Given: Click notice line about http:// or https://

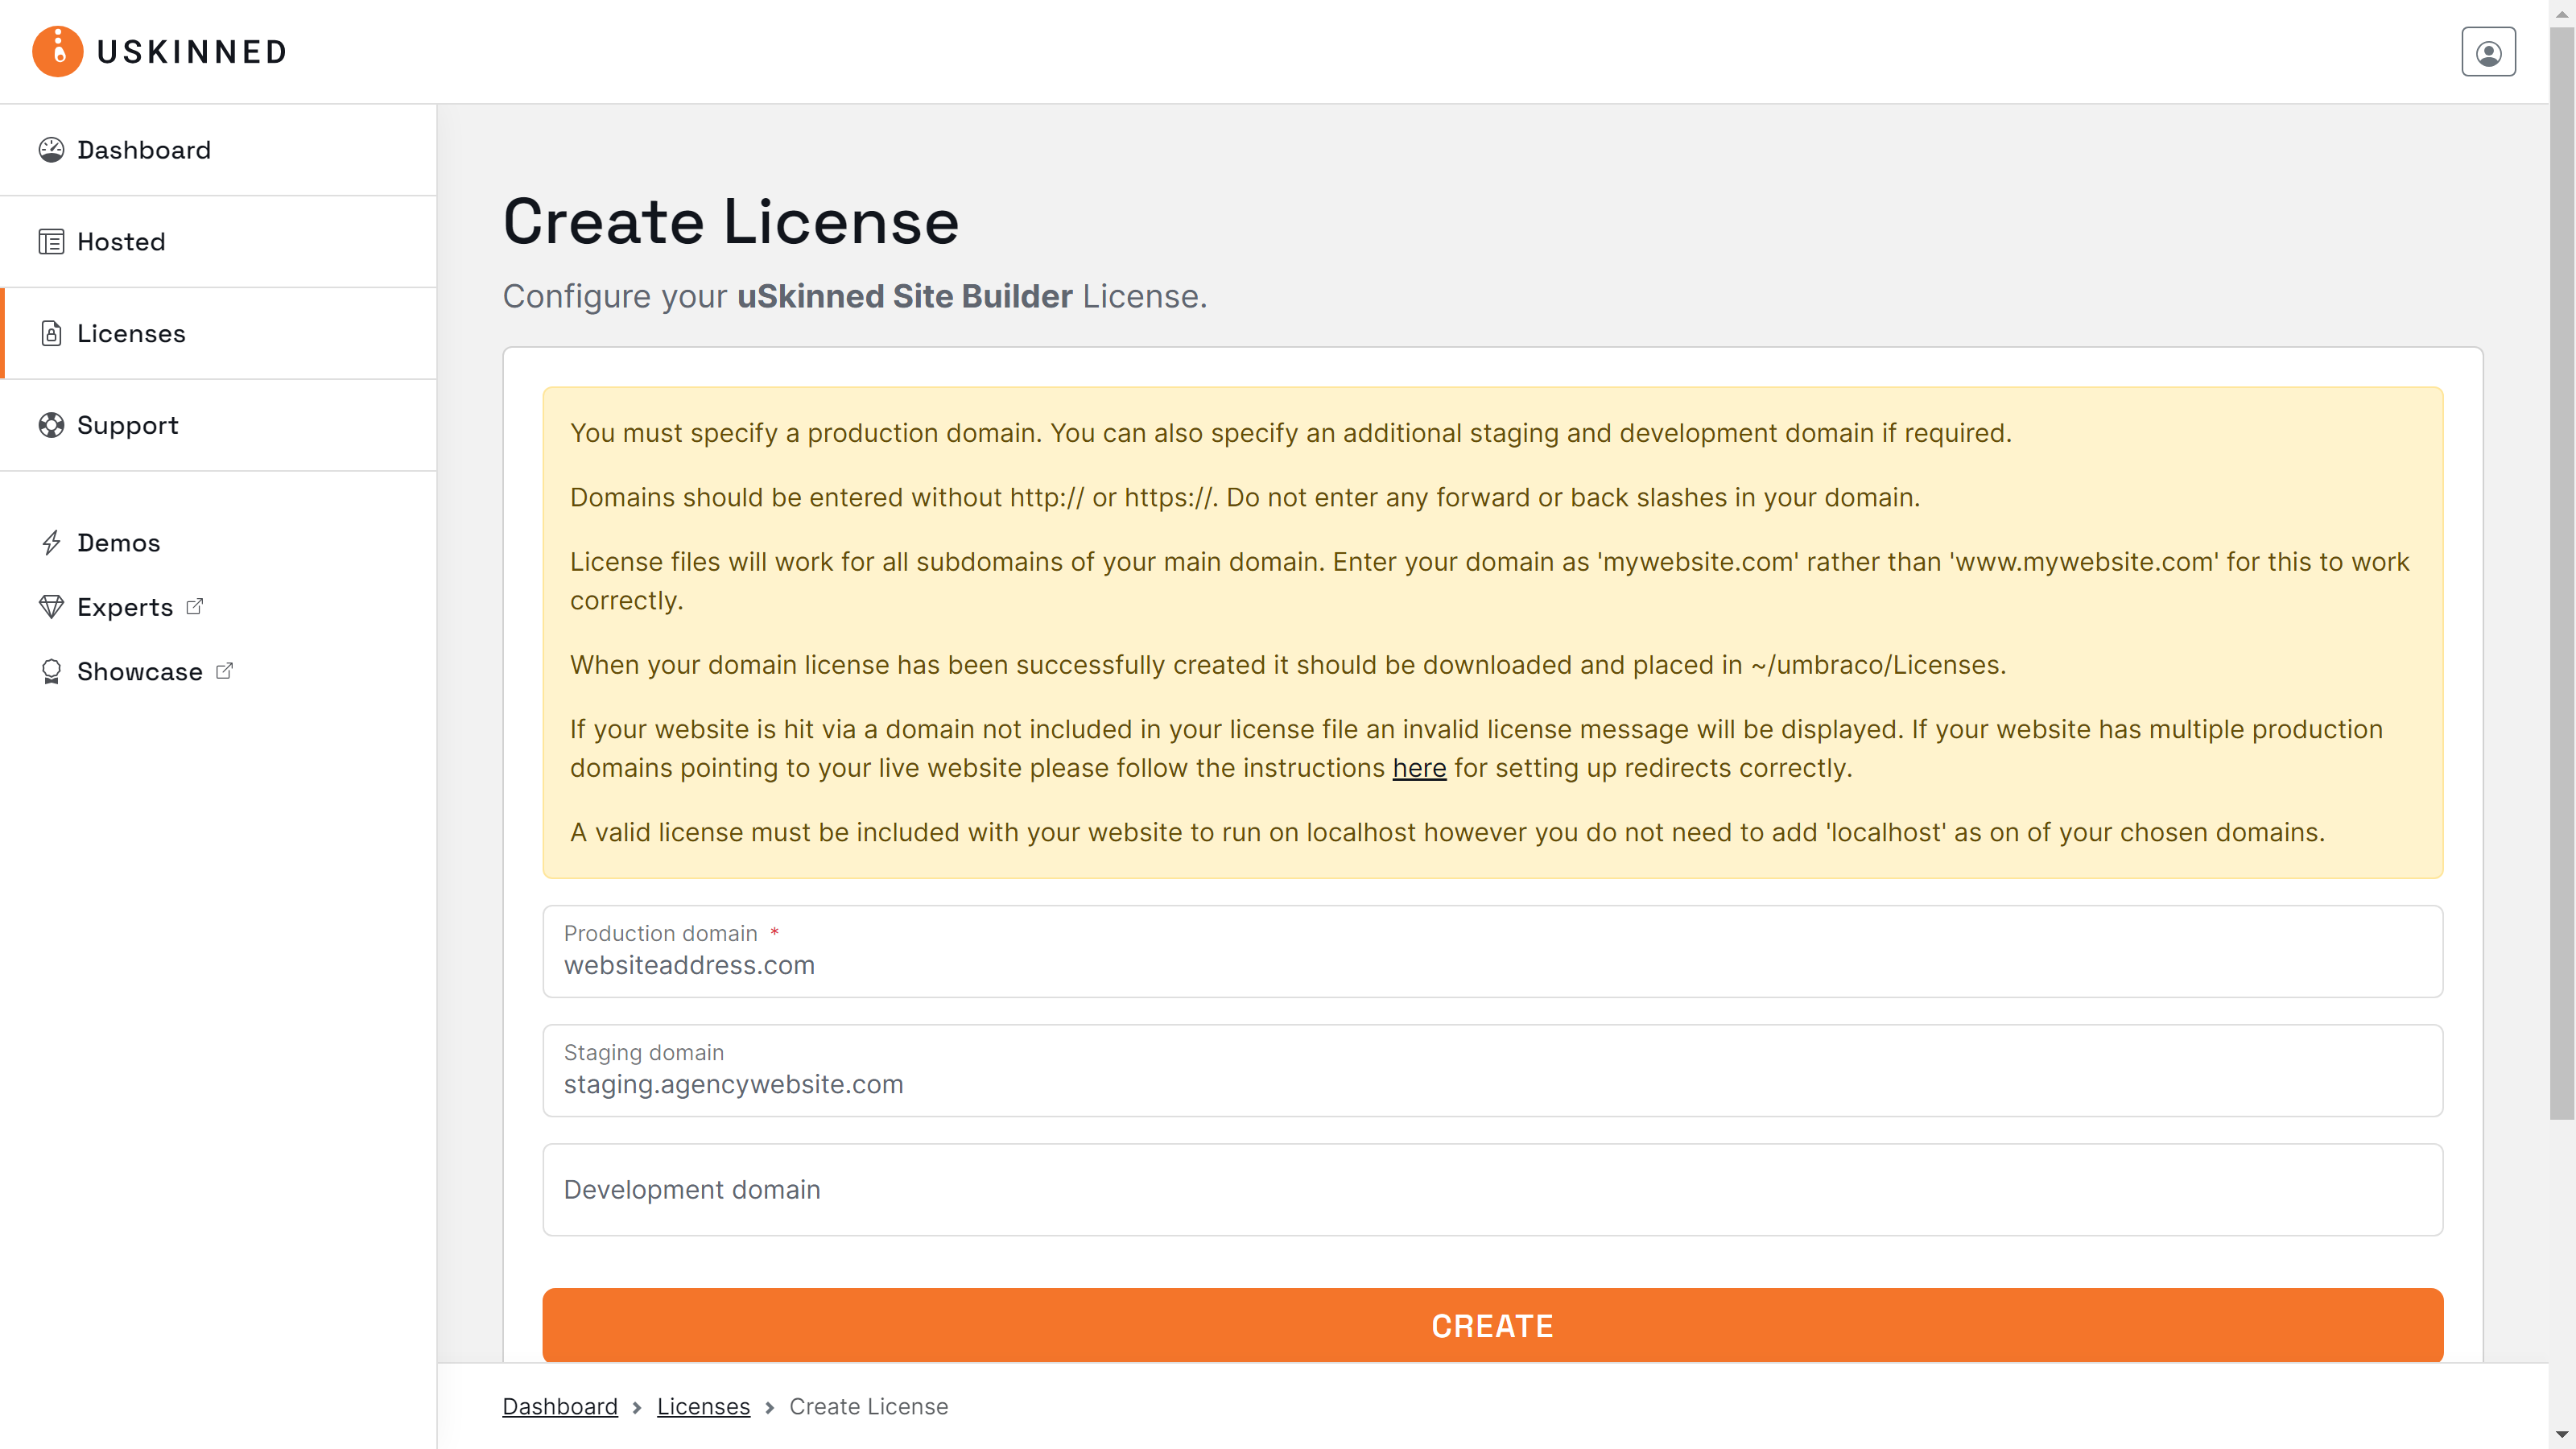Looking at the screenshot, I should tap(1245, 497).
